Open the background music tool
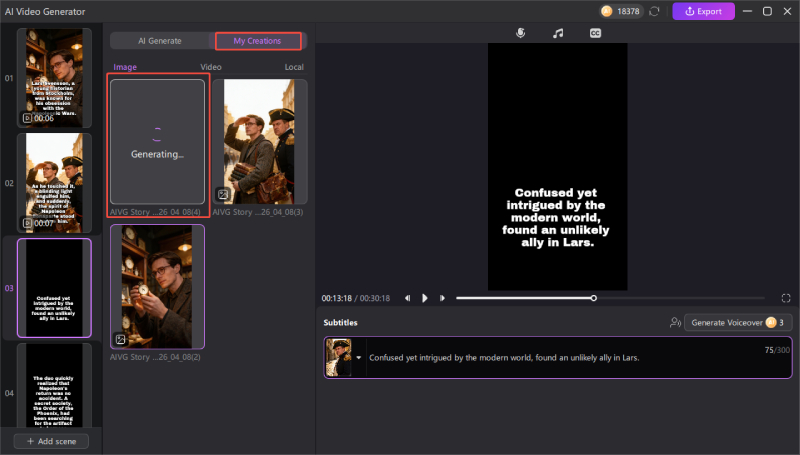 pos(558,33)
